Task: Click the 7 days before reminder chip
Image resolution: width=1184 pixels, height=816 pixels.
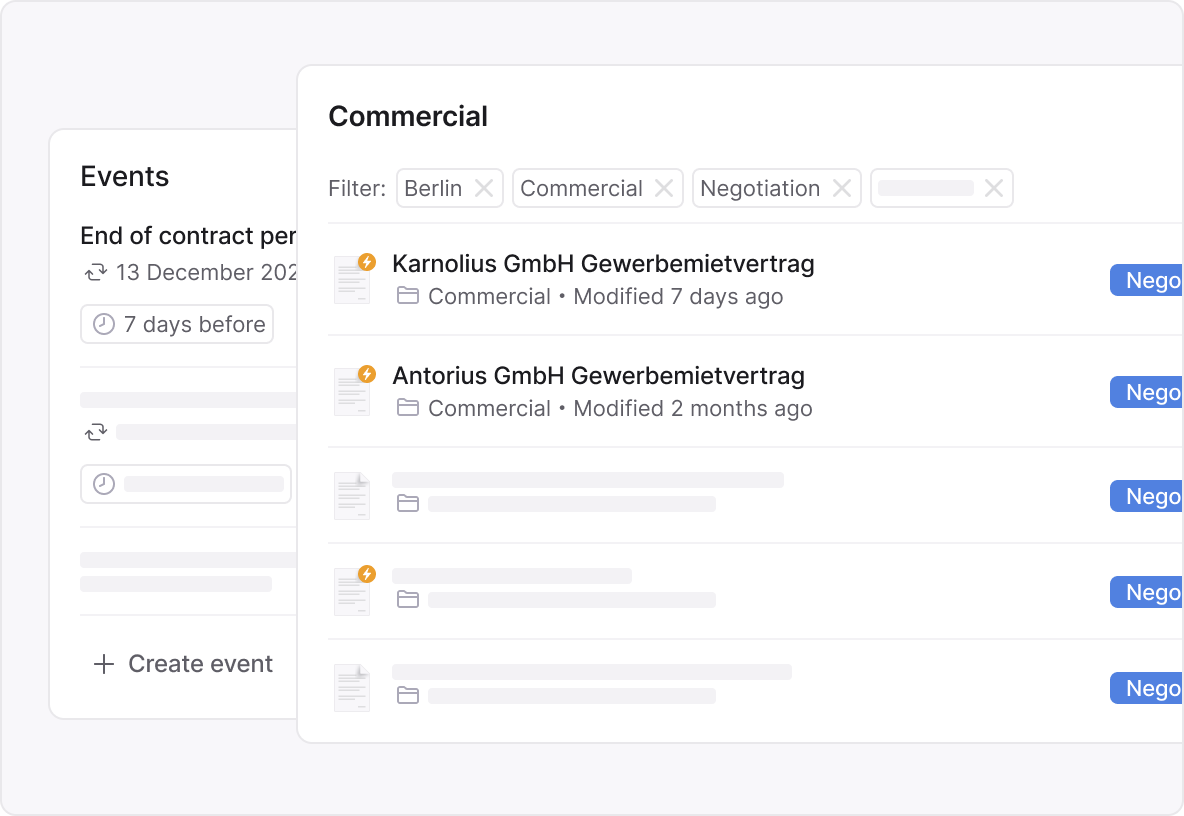Action: point(177,323)
